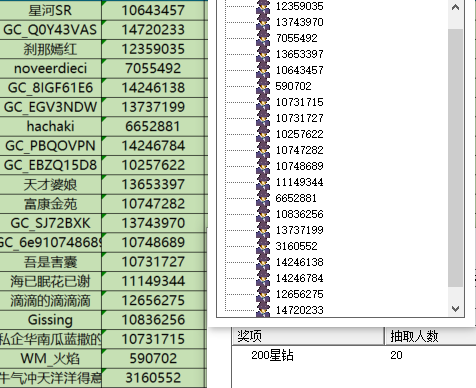Click spreadsheet cell GC_Q0Y43VAS

(50, 30)
